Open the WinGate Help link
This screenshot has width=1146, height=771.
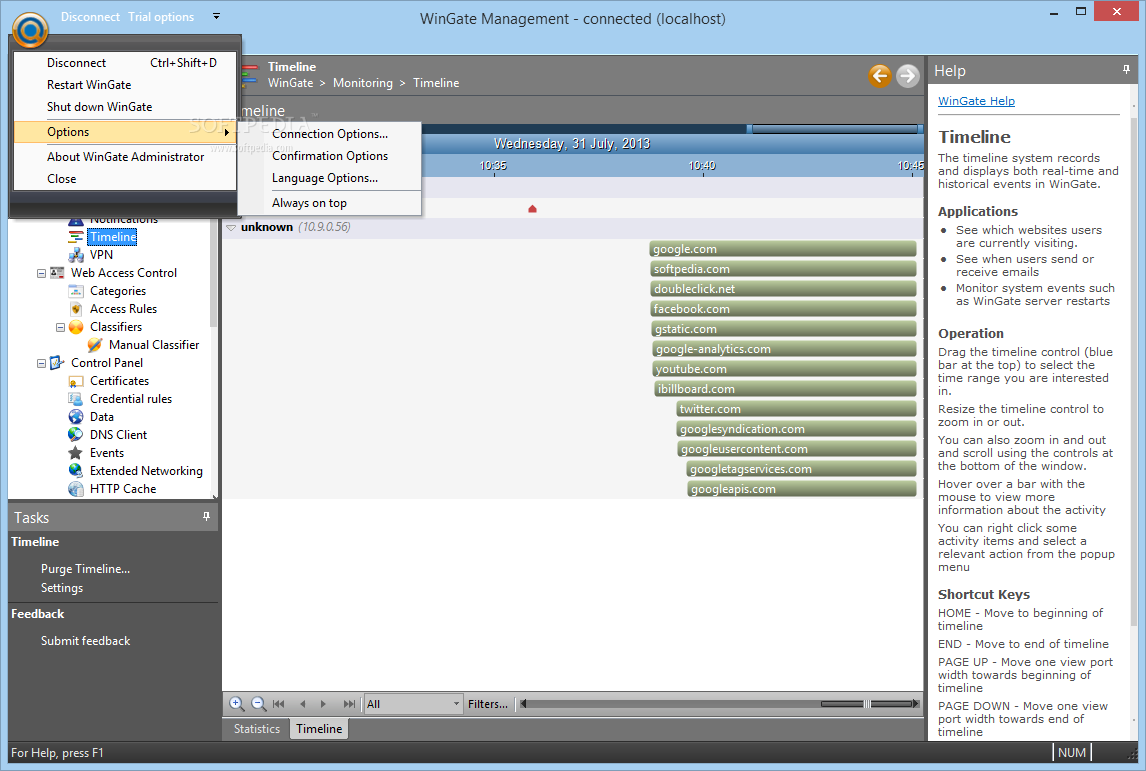click(976, 101)
